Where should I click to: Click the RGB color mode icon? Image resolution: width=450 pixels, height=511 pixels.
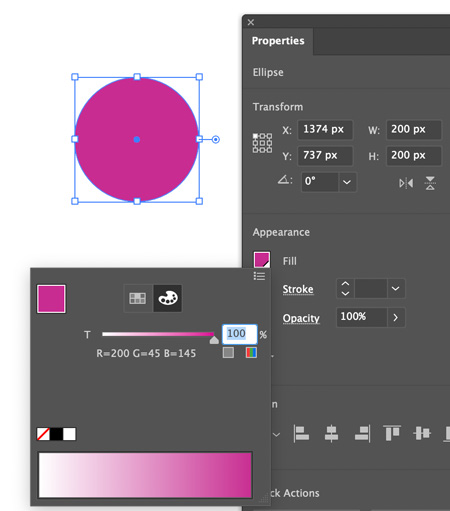251,352
